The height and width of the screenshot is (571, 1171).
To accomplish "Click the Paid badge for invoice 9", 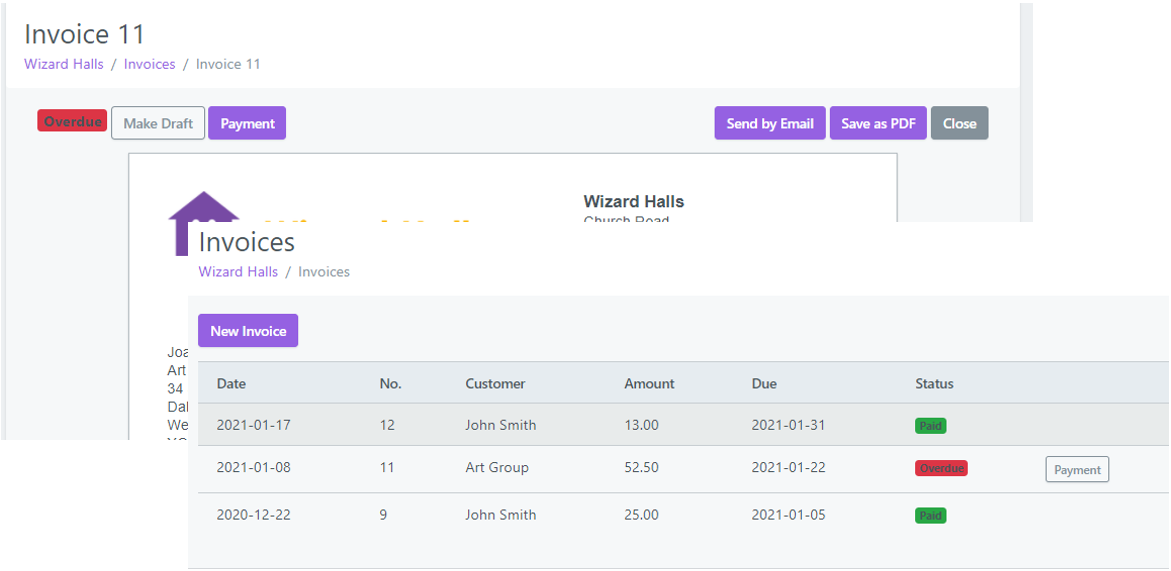I will pyautogui.click(x=930, y=516).
